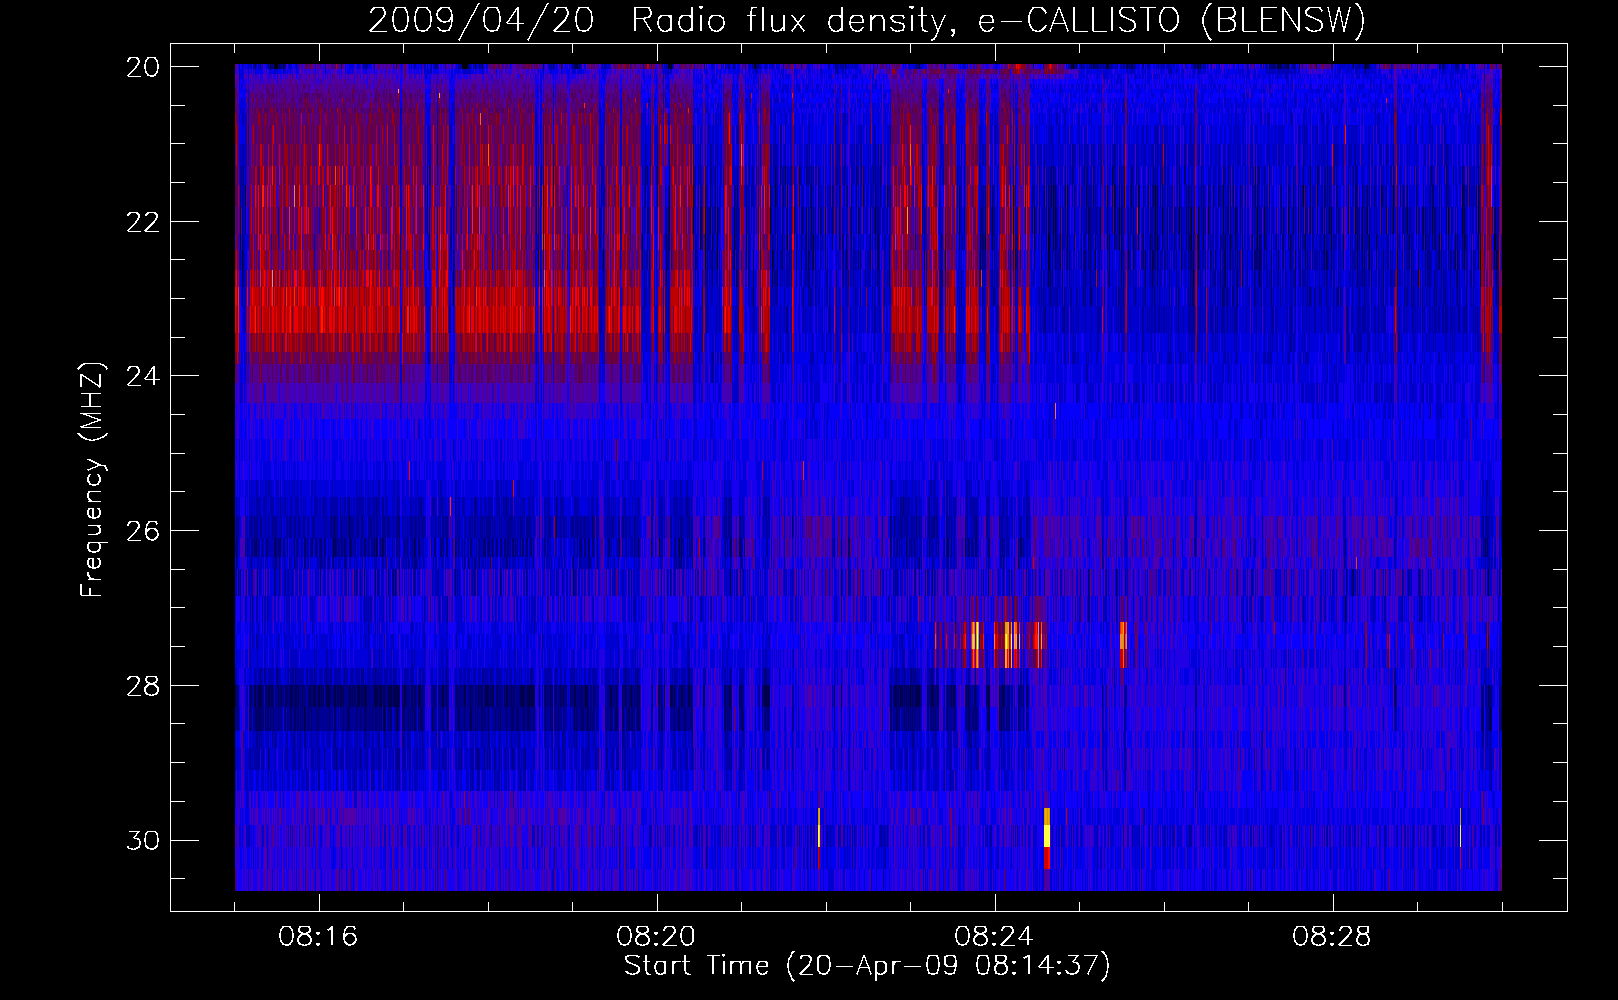The width and height of the screenshot is (1618, 1000).
Task: Click the 24 MHz frequency tick label
Action: coord(143,376)
